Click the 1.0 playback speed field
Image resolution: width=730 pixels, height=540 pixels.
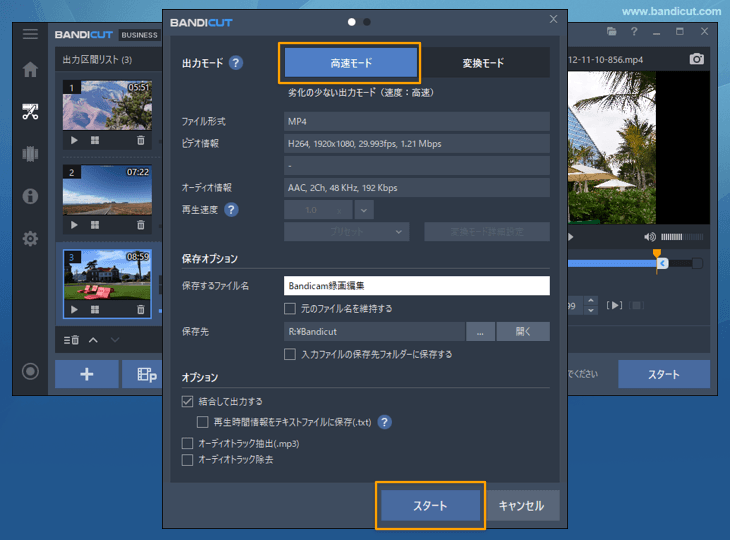tap(318, 210)
